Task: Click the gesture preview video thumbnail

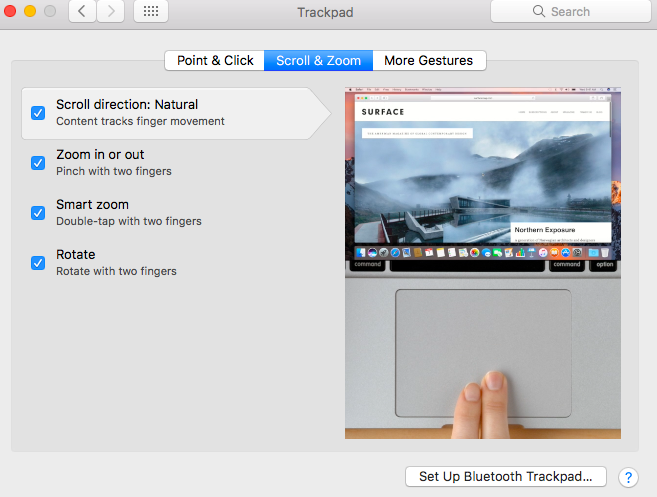Action: 483,263
